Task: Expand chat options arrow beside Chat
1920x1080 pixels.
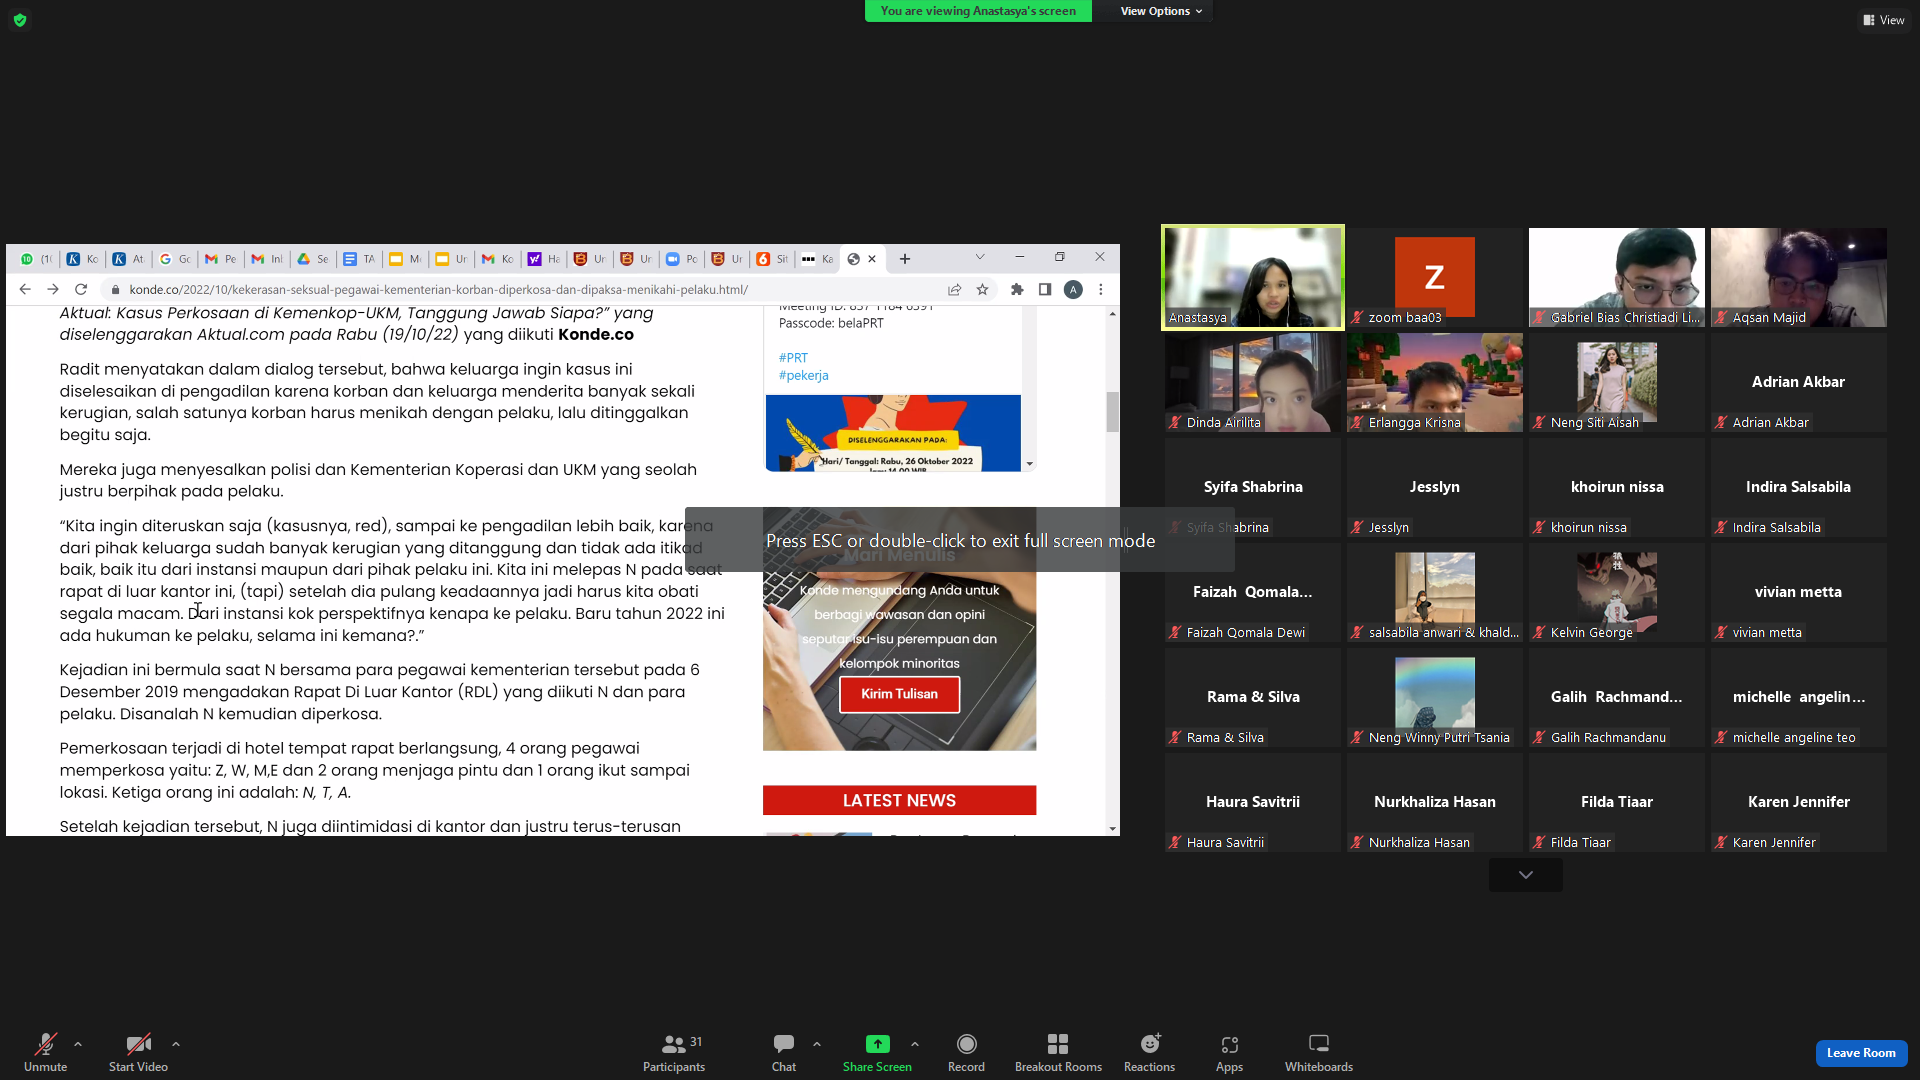Action: coord(817,1044)
